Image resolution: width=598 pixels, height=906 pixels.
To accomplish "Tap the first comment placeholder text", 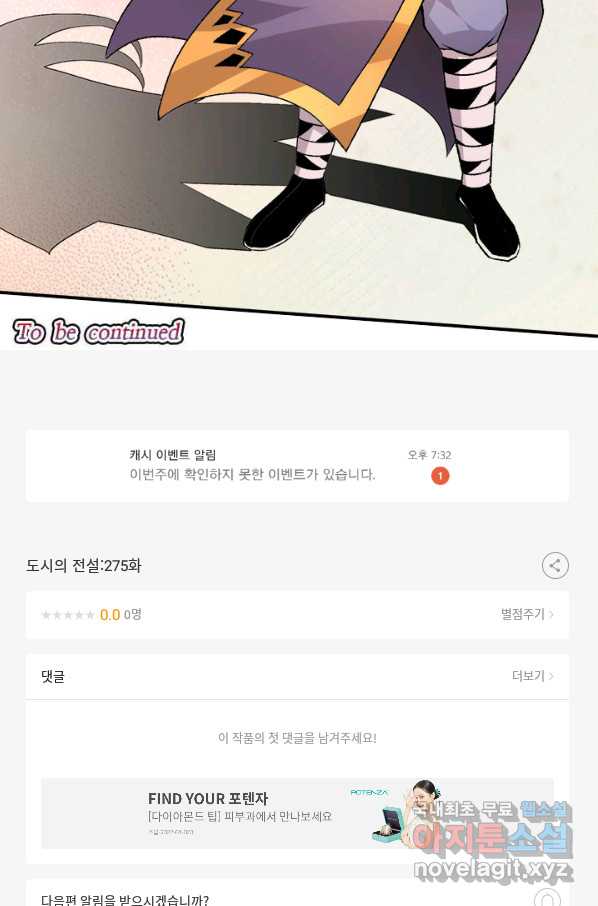I will [x=297, y=738].
